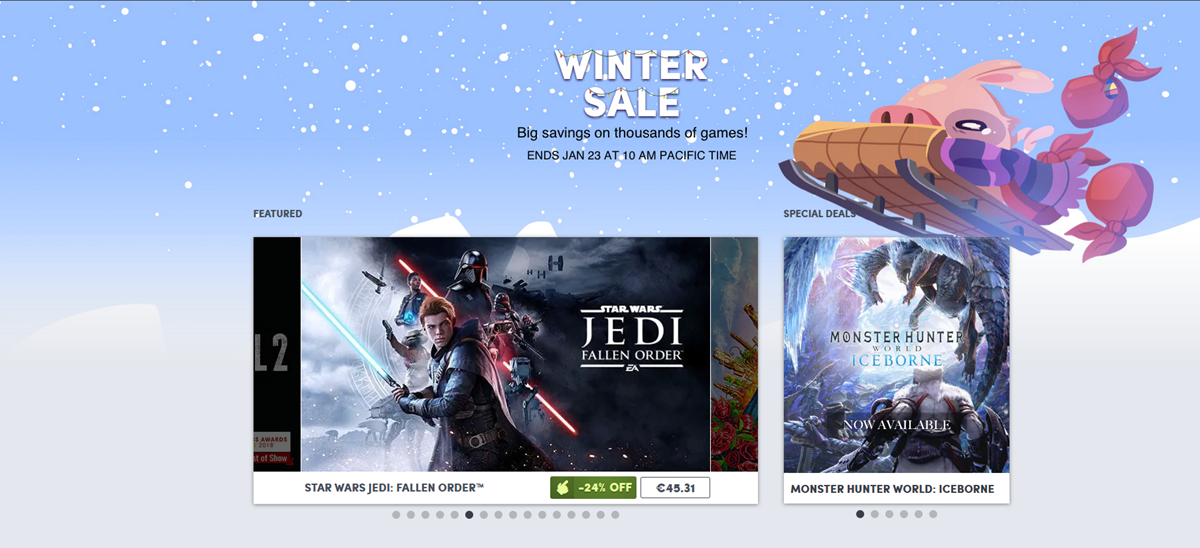Viewport: 1200px width, 548px height.
Task: Select the currently active sixth featured carousel dot
Action: click(469, 515)
